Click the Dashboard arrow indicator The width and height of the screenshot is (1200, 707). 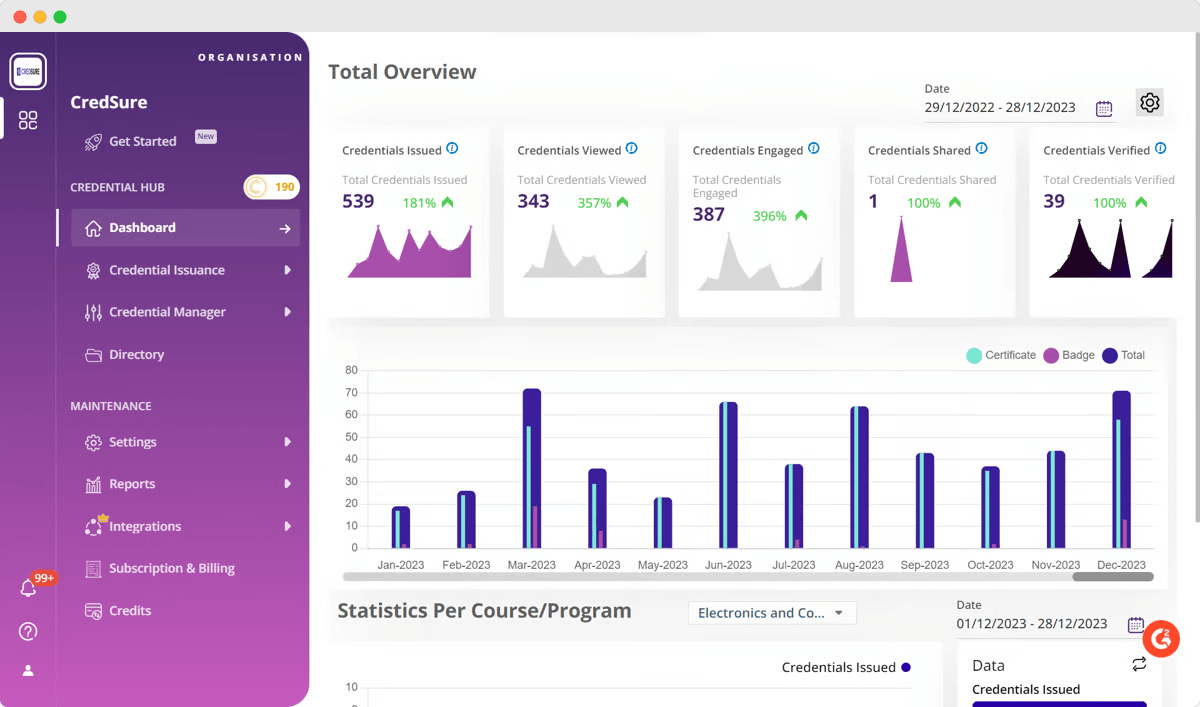pos(285,229)
